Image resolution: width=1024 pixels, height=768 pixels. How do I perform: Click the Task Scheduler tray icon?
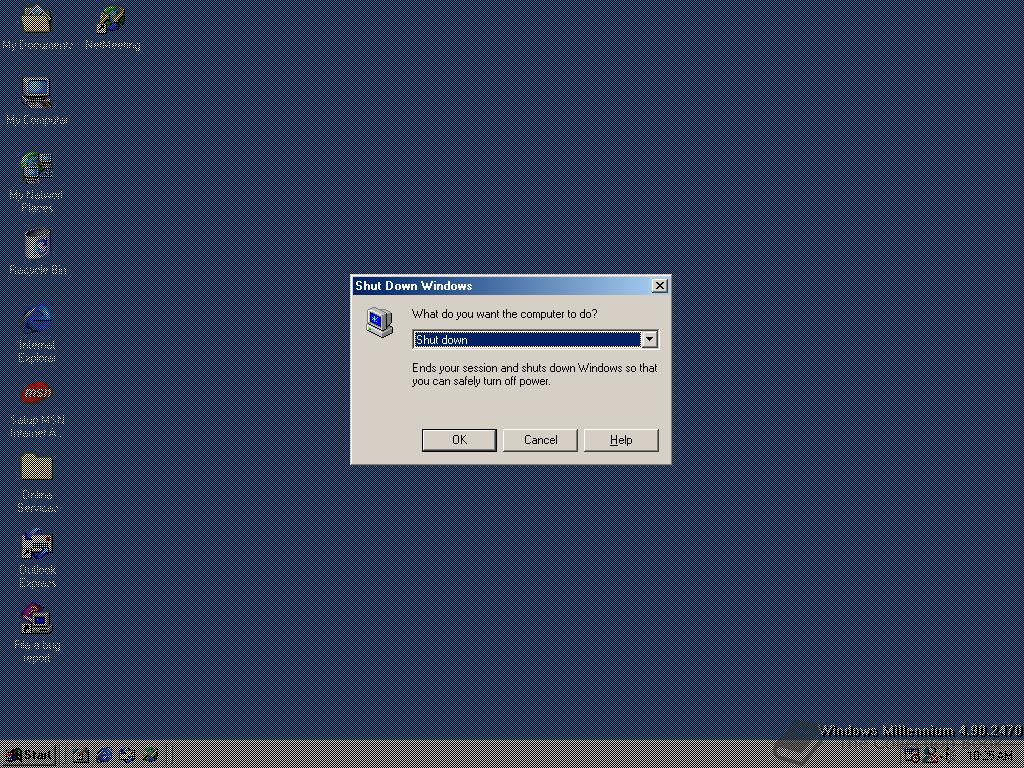pos(912,756)
